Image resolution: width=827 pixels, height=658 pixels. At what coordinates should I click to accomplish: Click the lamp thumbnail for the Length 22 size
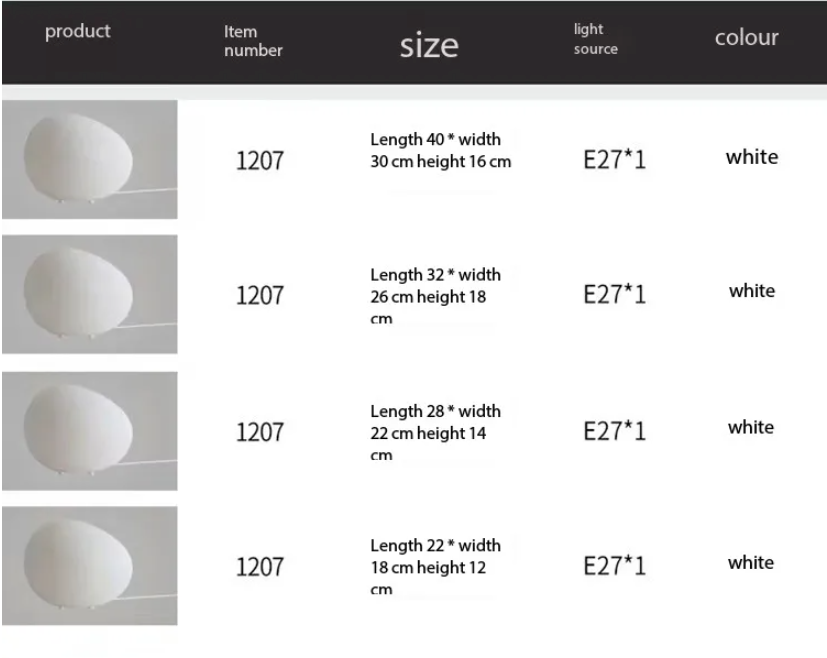[x=89, y=566]
